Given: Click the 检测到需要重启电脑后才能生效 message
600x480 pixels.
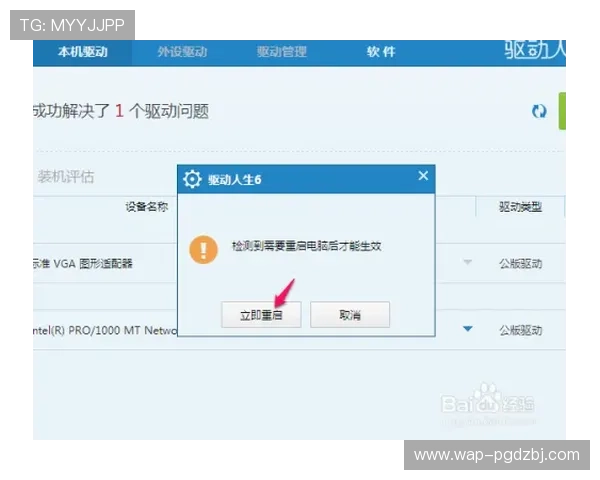Looking at the screenshot, I should [307, 246].
